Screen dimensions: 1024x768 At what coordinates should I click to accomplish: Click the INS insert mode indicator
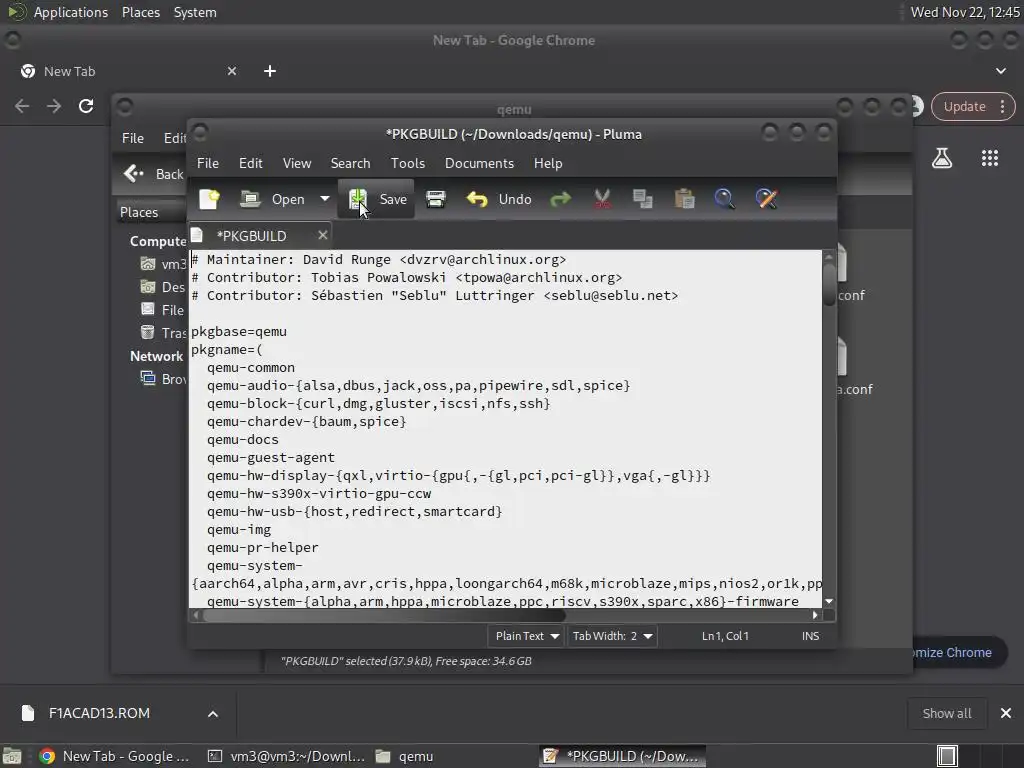[x=810, y=636]
